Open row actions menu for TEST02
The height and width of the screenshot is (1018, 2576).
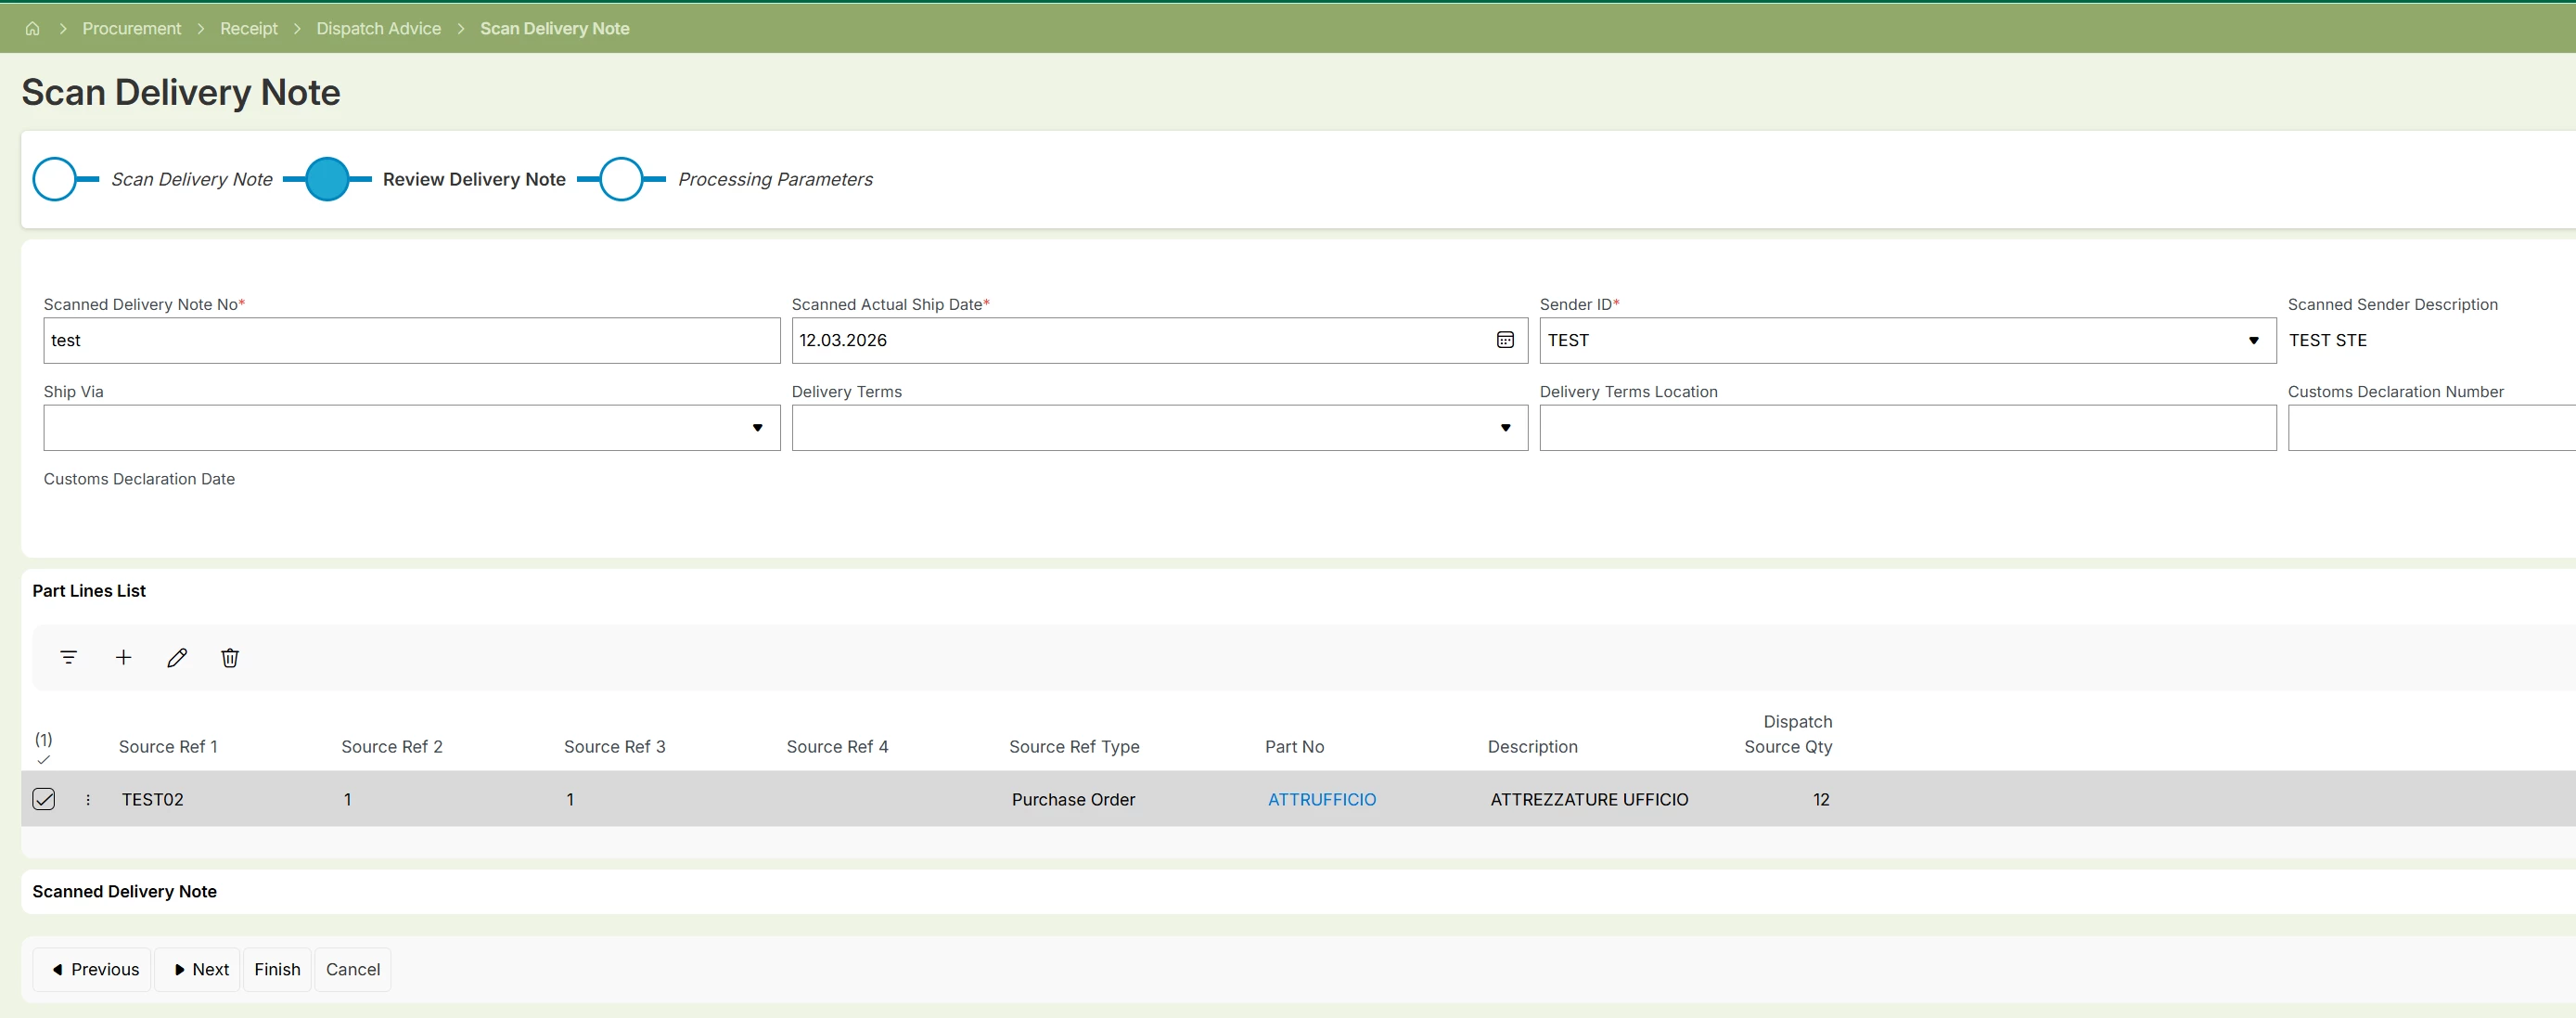tap(88, 799)
